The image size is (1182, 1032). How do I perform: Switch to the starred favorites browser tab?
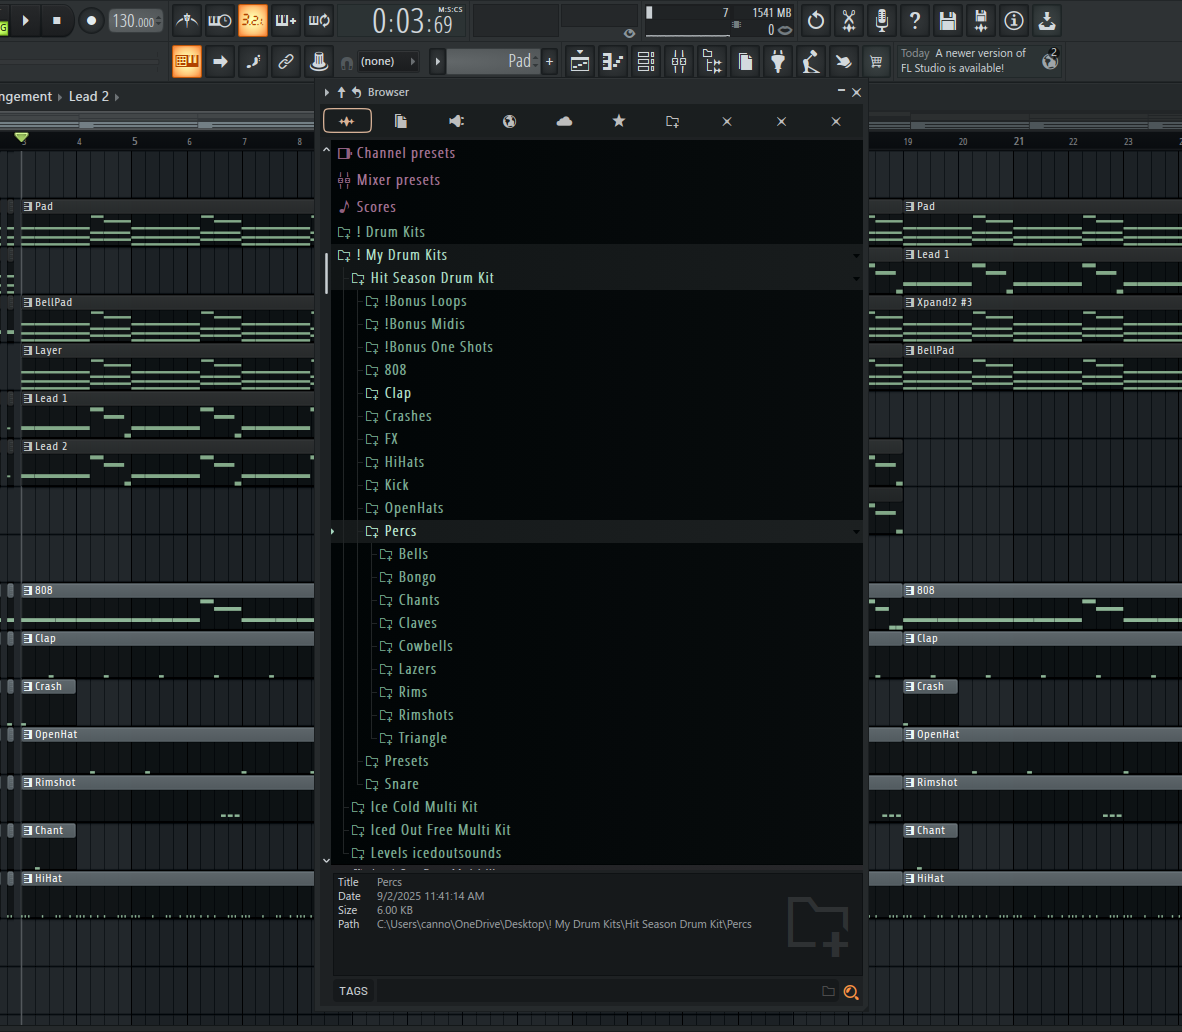619,121
